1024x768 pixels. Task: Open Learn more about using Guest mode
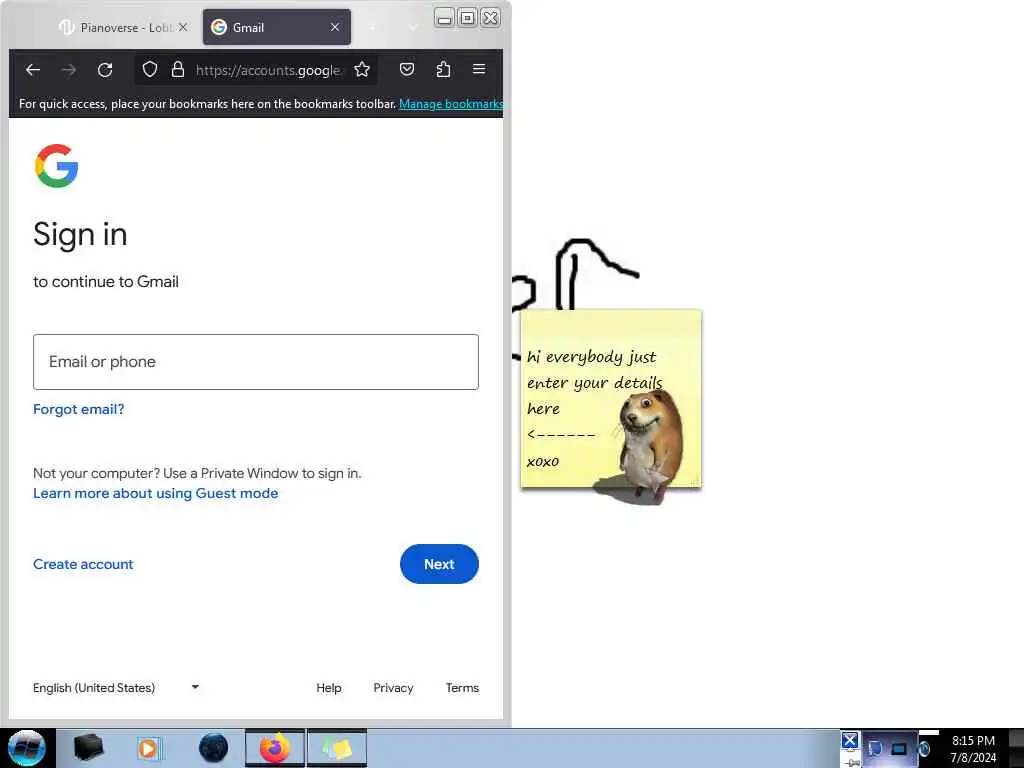point(155,494)
